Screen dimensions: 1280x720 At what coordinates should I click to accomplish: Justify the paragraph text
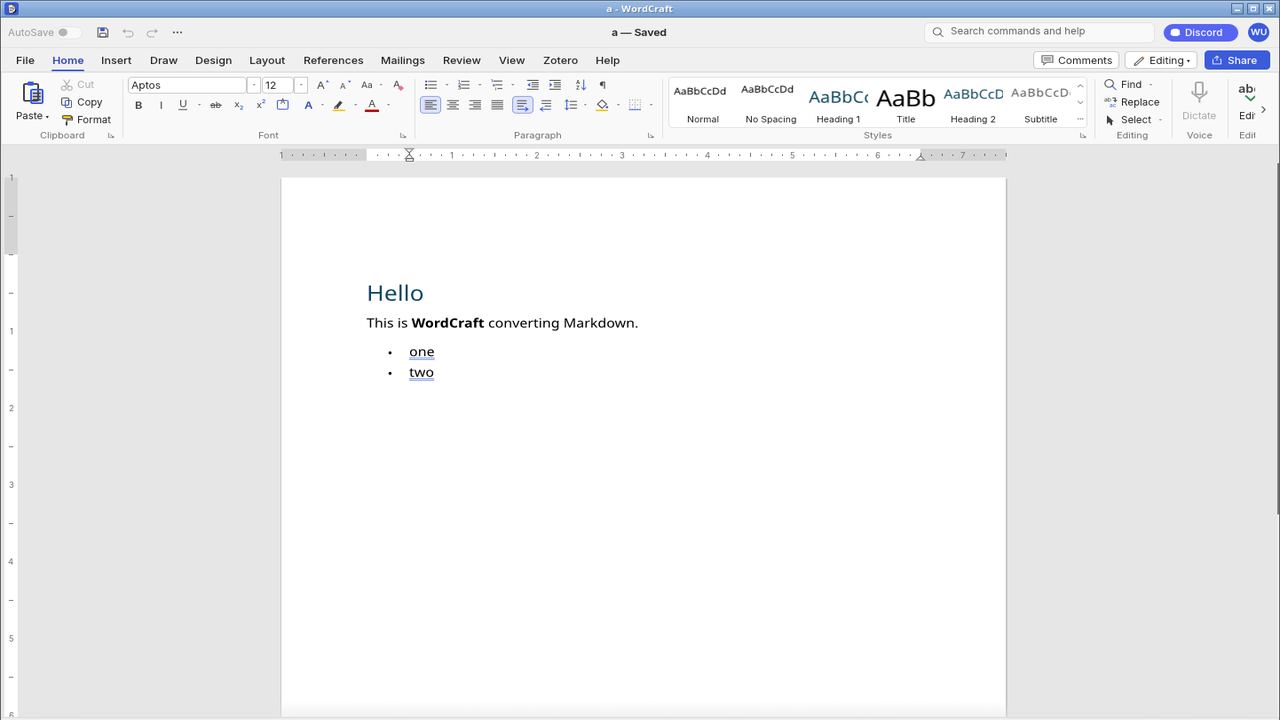pyautogui.click(x=497, y=105)
